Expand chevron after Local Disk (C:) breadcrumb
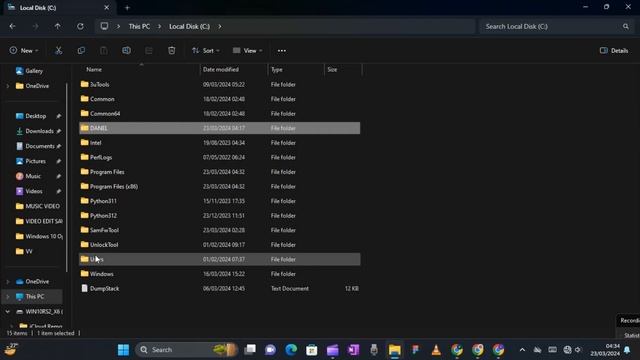640x360 pixels. point(220,27)
